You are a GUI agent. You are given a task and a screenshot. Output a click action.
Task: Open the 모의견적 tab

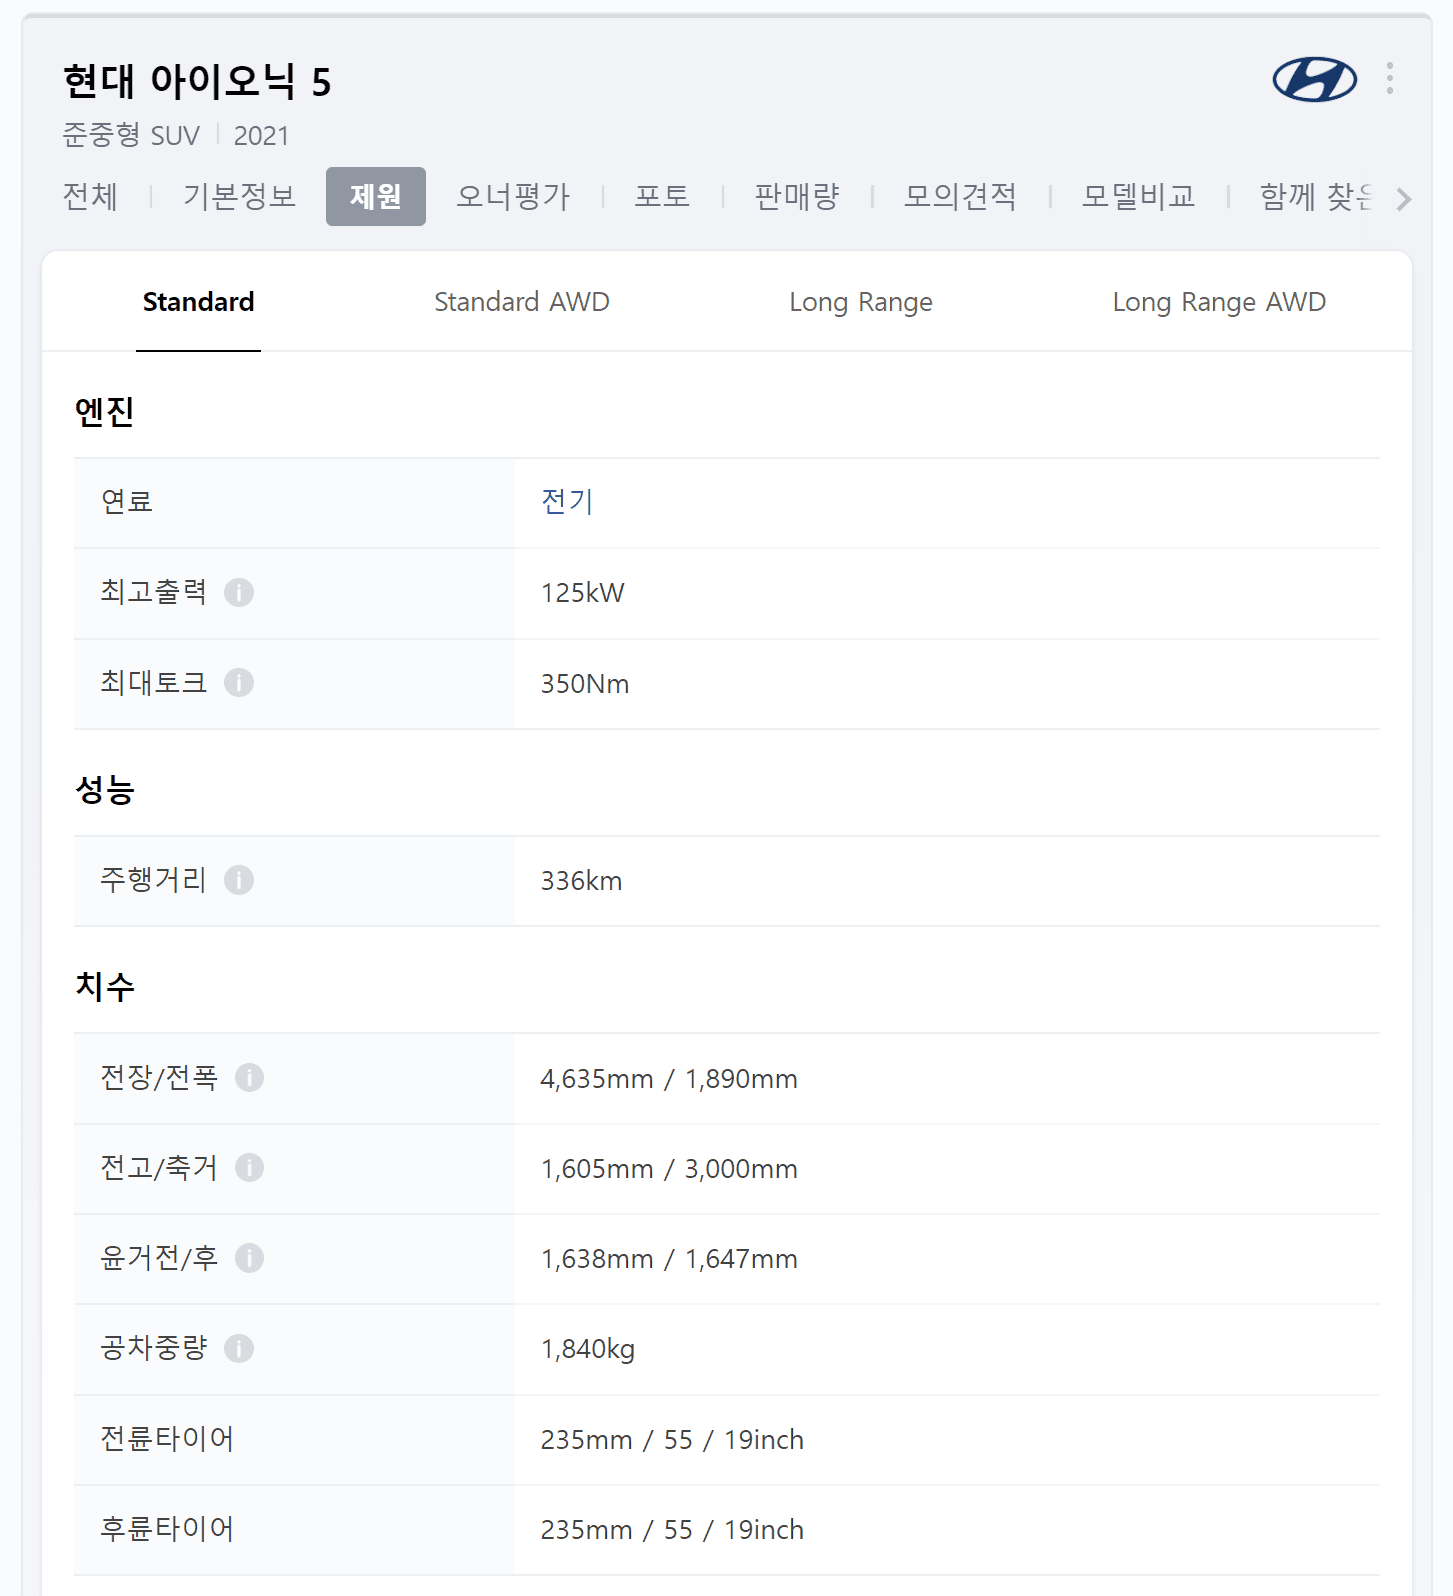pyautogui.click(x=960, y=196)
